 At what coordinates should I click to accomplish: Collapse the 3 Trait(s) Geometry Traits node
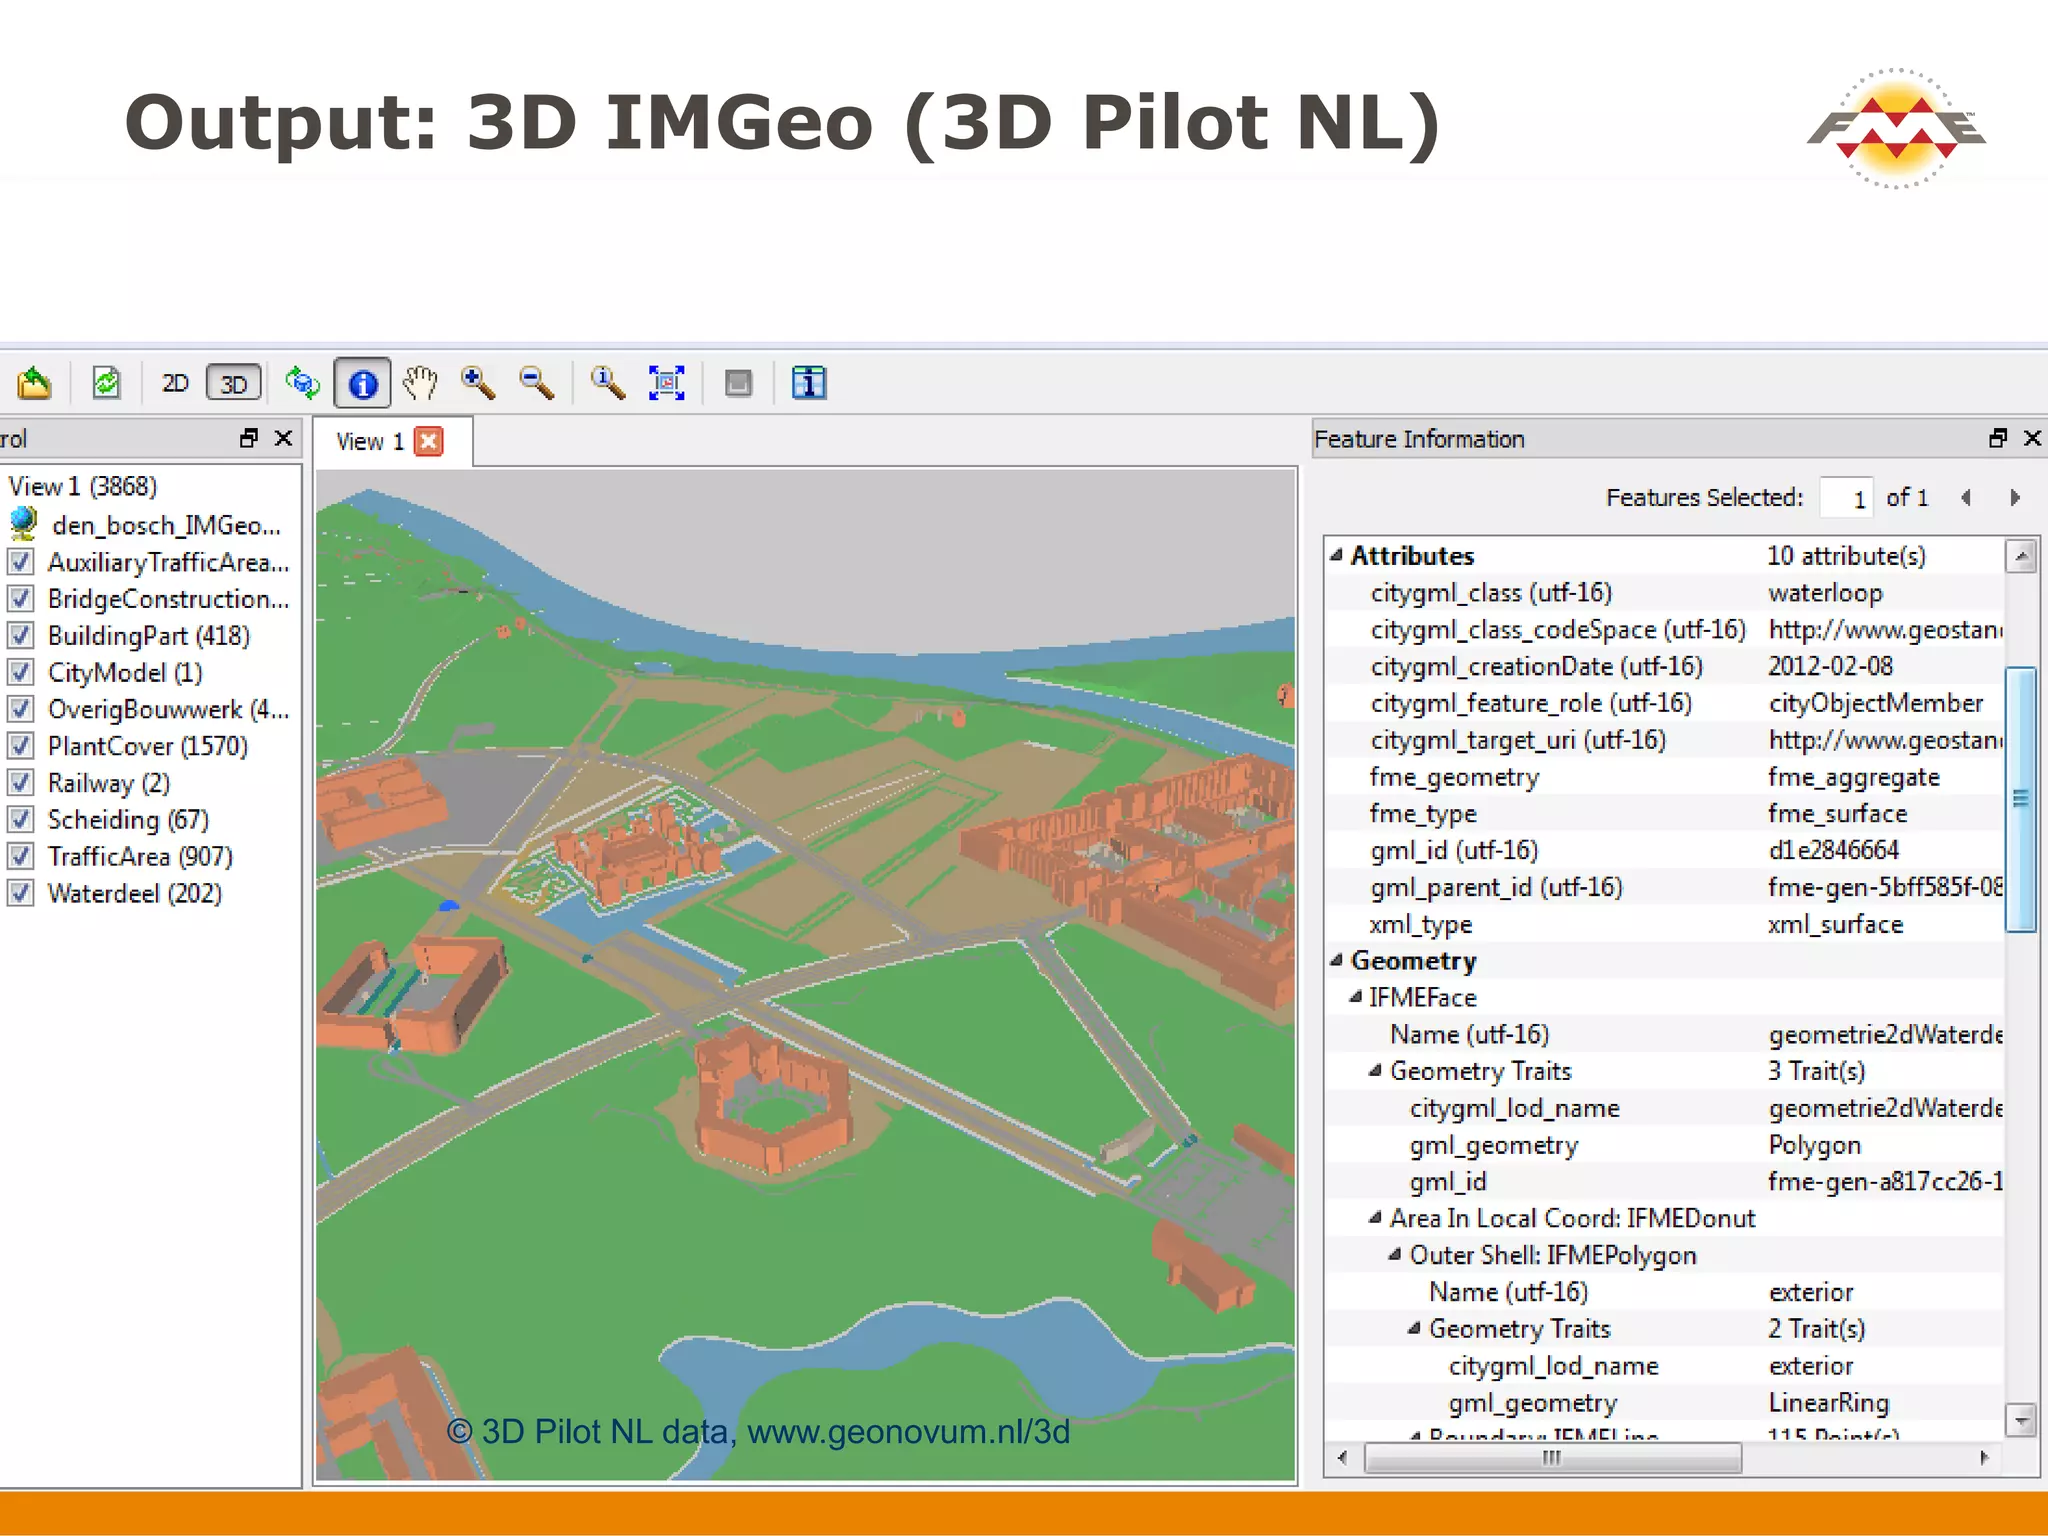(1375, 1071)
